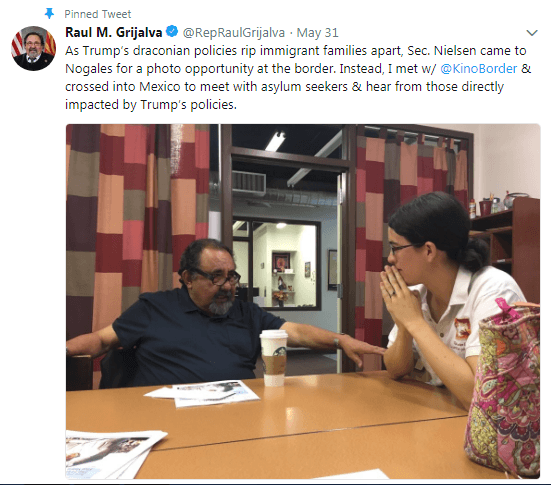Click the last line 'impacted by Trump's policies'
The width and height of the screenshot is (551, 485).
[x=151, y=105]
